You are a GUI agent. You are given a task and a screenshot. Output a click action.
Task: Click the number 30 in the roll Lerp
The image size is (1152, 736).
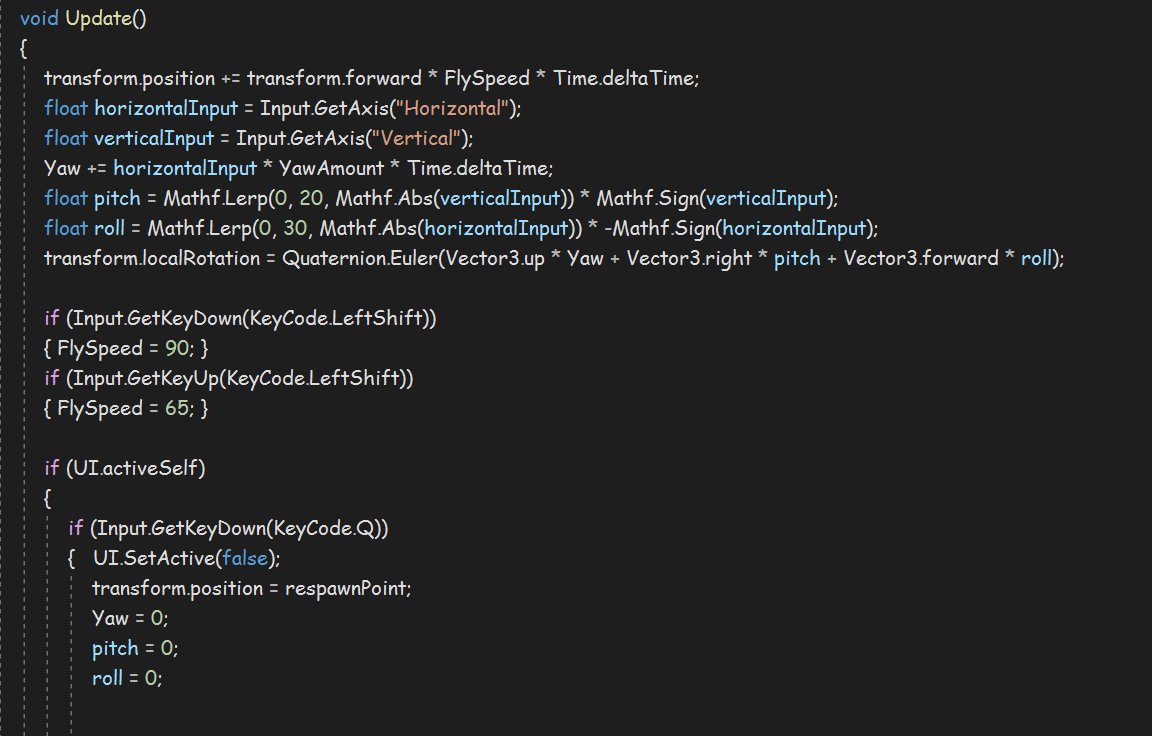[295, 229]
